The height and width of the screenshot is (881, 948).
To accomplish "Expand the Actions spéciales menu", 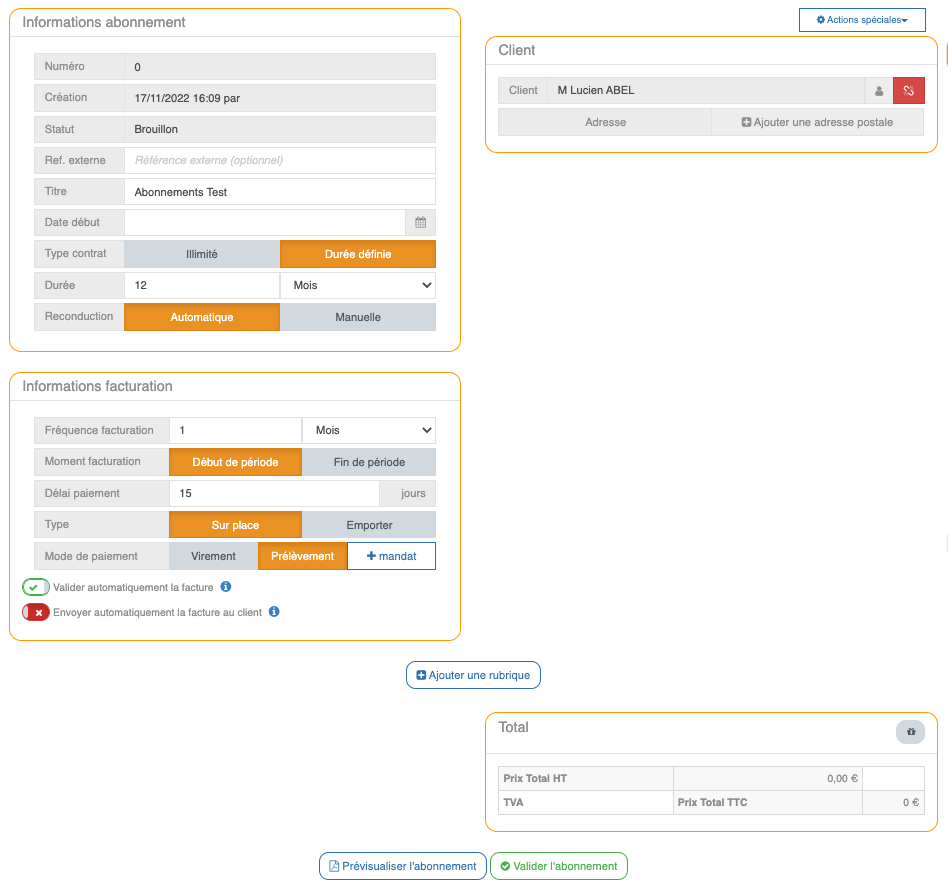I will [861, 20].
